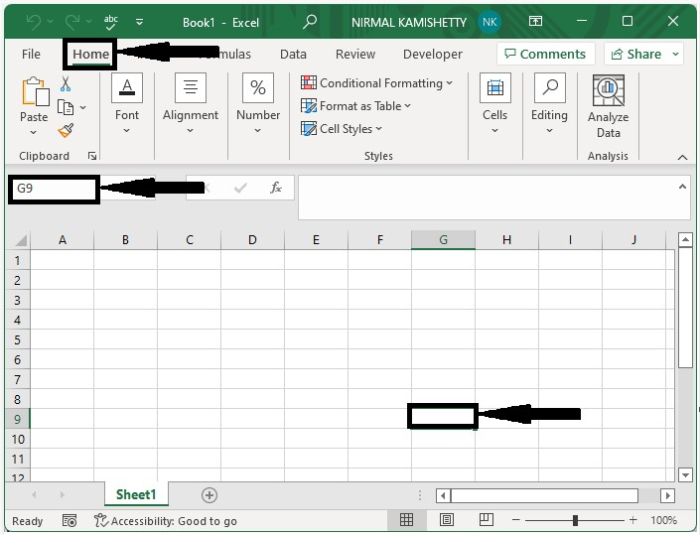
Task: Switch to Page Break Preview icon
Action: (x=486, y=520)
